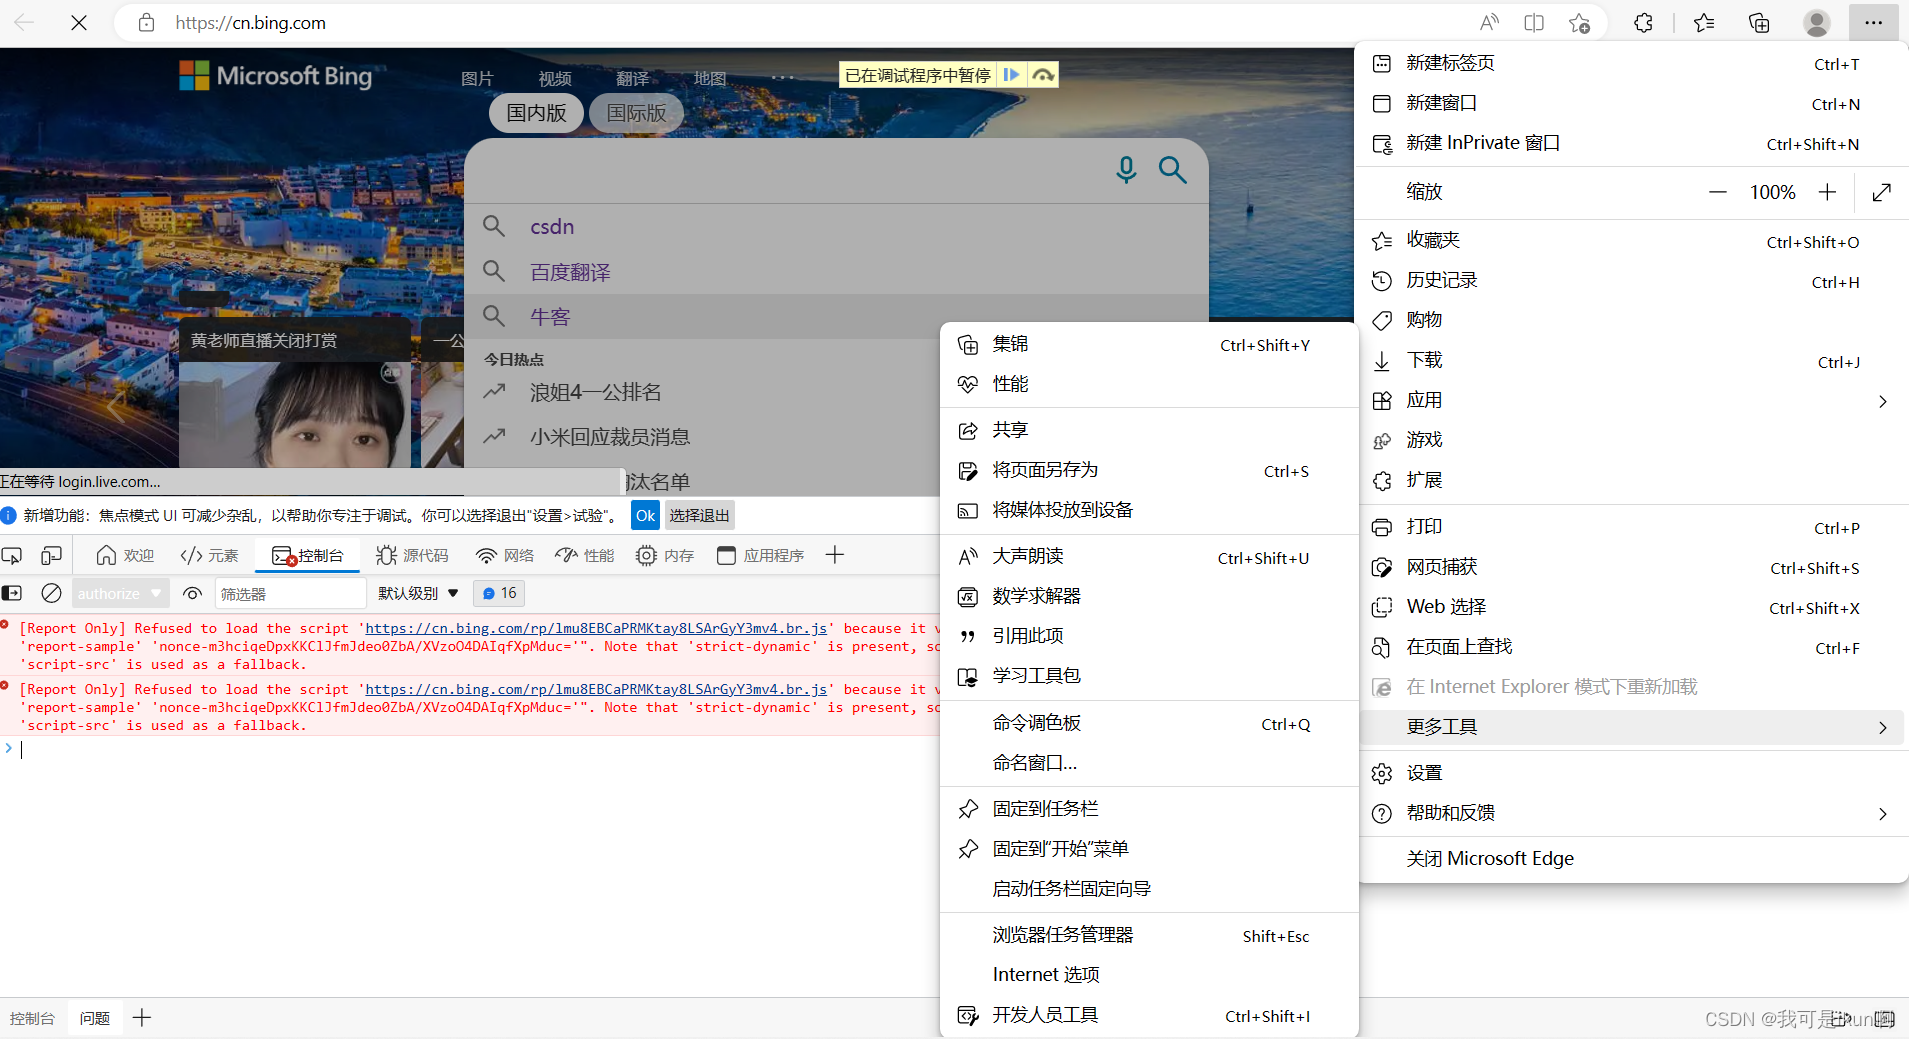The height and width of the screenshot is (1039, 1909).
Task: Open the 默认级别 log level dropdown
Action: pyautogui.click(x=418, y=593)
